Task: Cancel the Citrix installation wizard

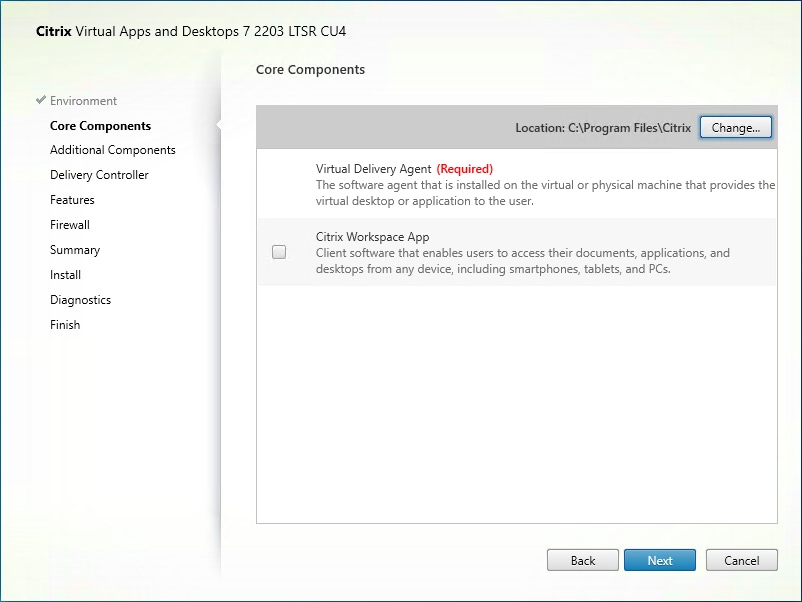Action: pos(741,560)
